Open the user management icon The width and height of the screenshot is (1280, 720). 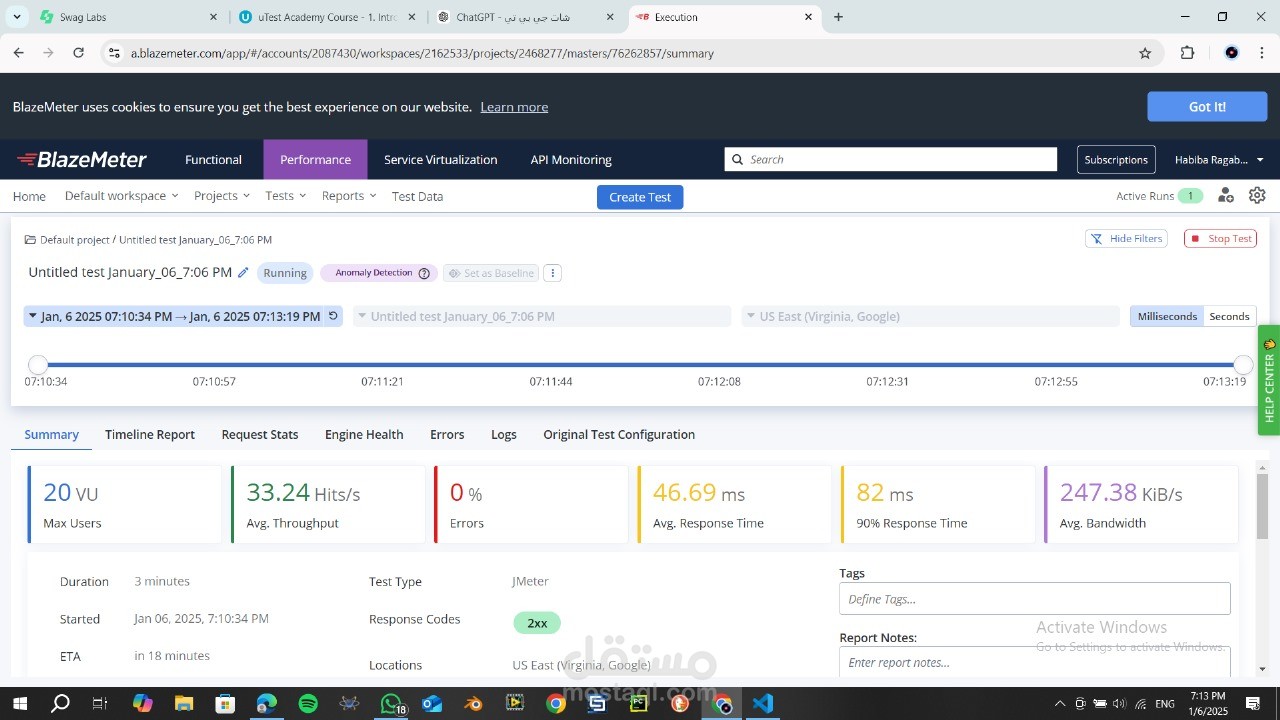(1225, 196)
